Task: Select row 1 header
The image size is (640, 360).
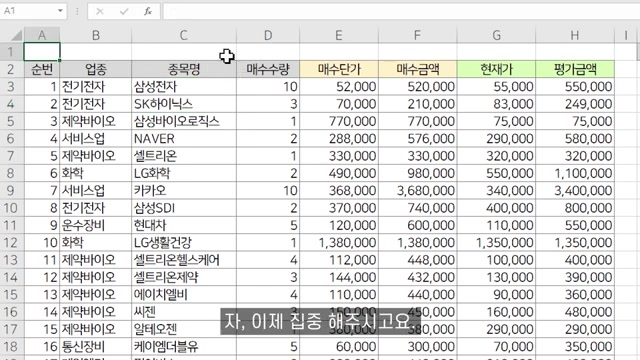Action: click(x=11, y=52)
